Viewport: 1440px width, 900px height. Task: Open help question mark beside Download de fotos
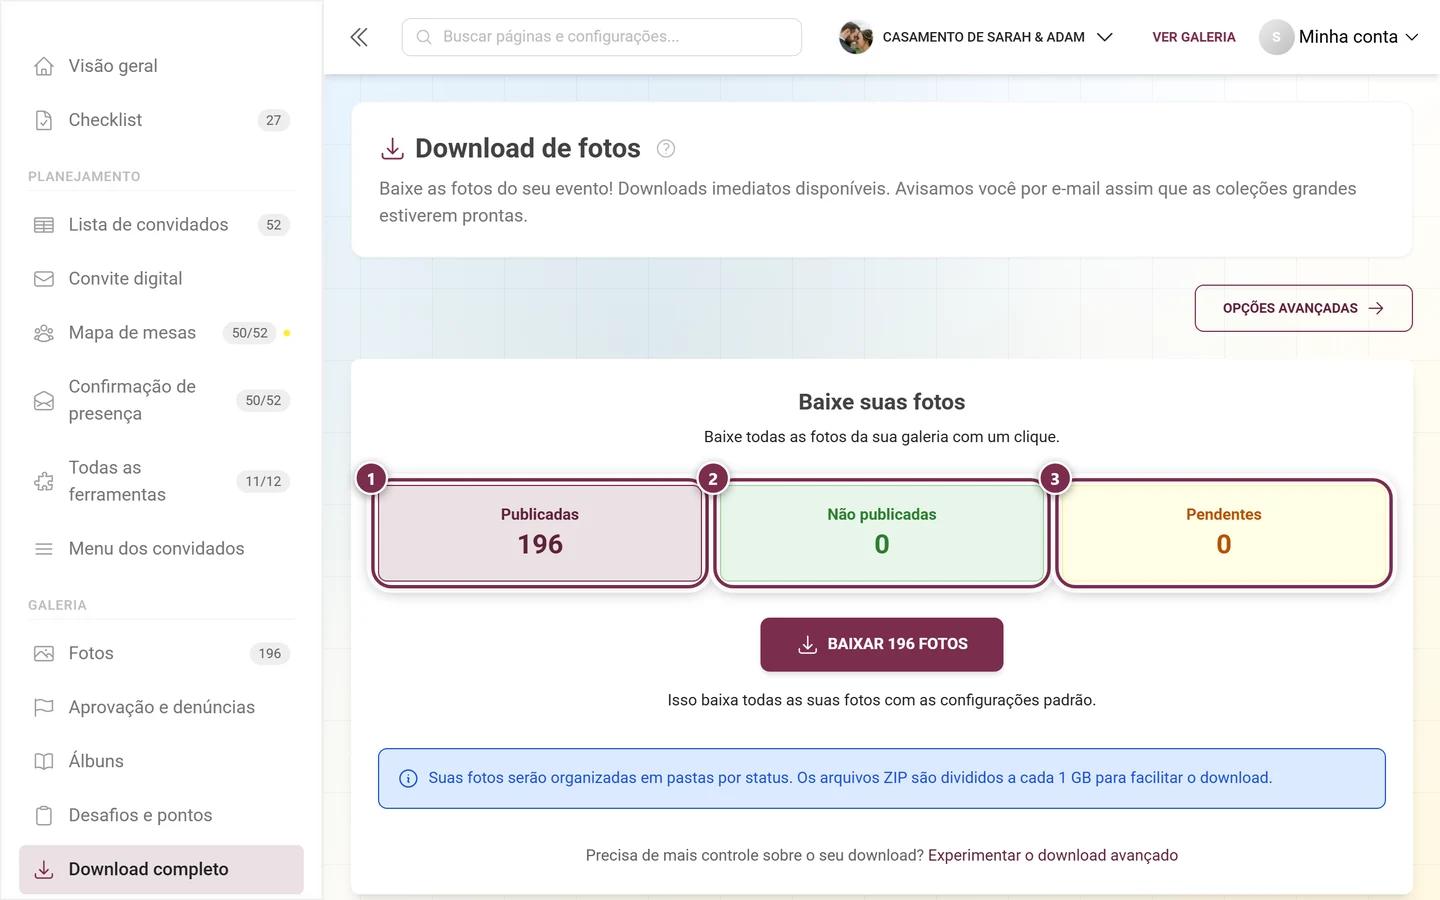coord(666,149)
